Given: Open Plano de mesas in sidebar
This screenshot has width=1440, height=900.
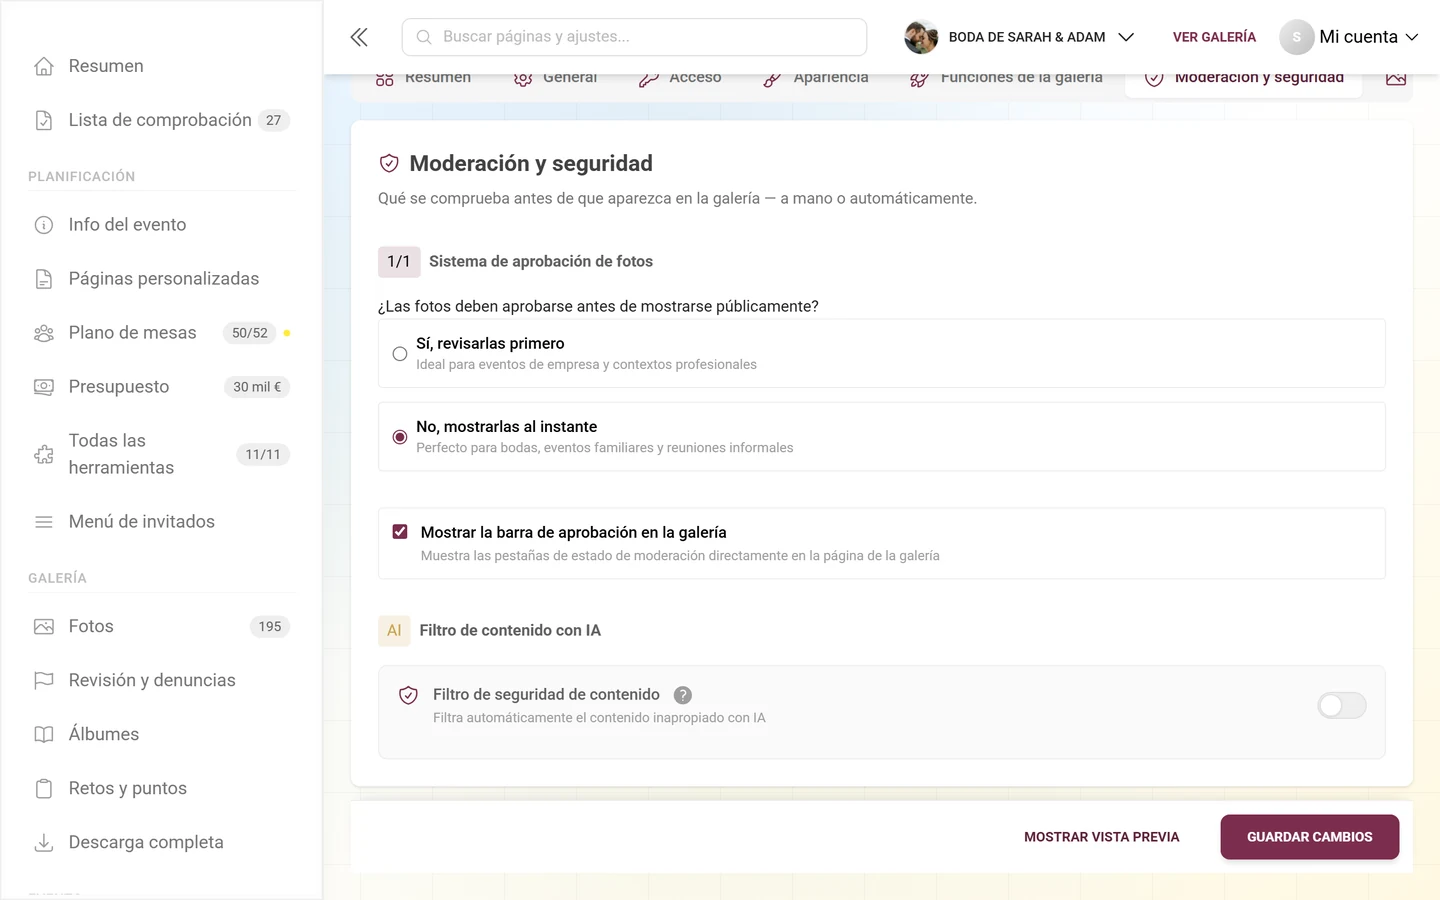Looking at the screenshot, I should (x=161, y=333).
